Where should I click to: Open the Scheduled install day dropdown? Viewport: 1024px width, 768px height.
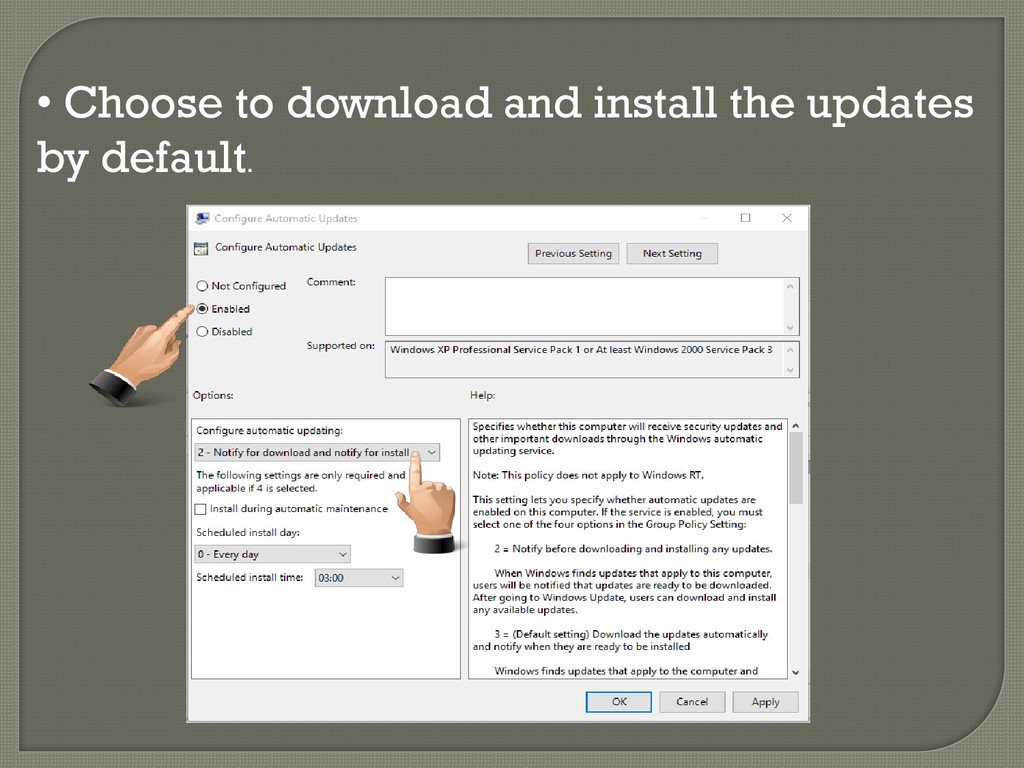(x=273, y=554)
